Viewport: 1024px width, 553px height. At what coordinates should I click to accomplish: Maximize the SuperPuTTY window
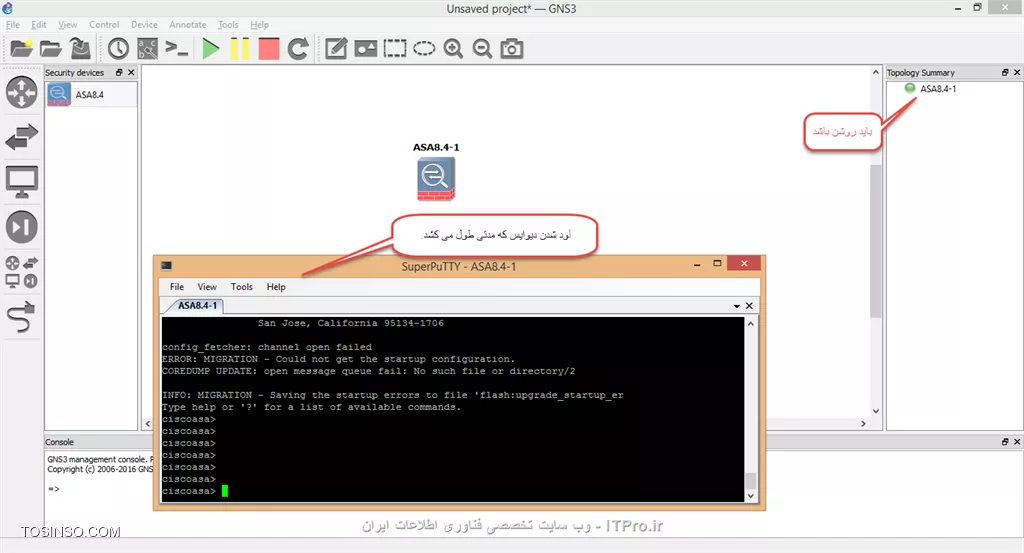717,264
